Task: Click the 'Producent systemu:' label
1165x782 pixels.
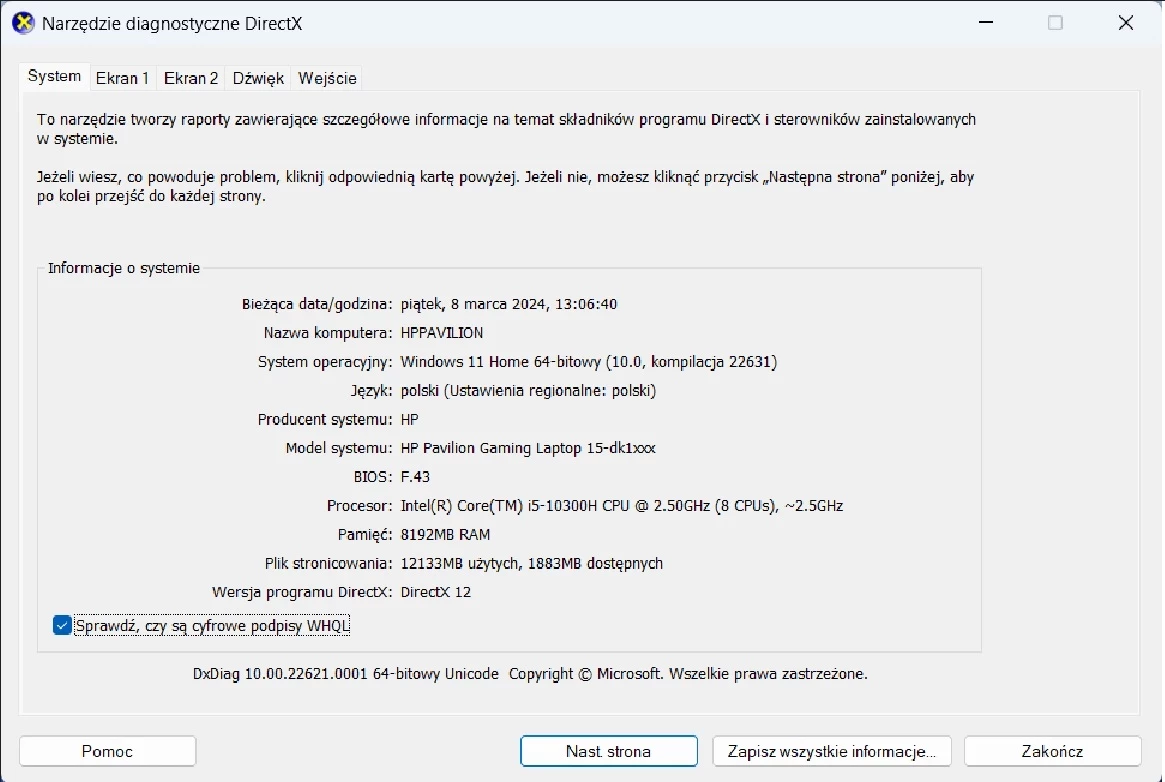Action: point(325,420)
